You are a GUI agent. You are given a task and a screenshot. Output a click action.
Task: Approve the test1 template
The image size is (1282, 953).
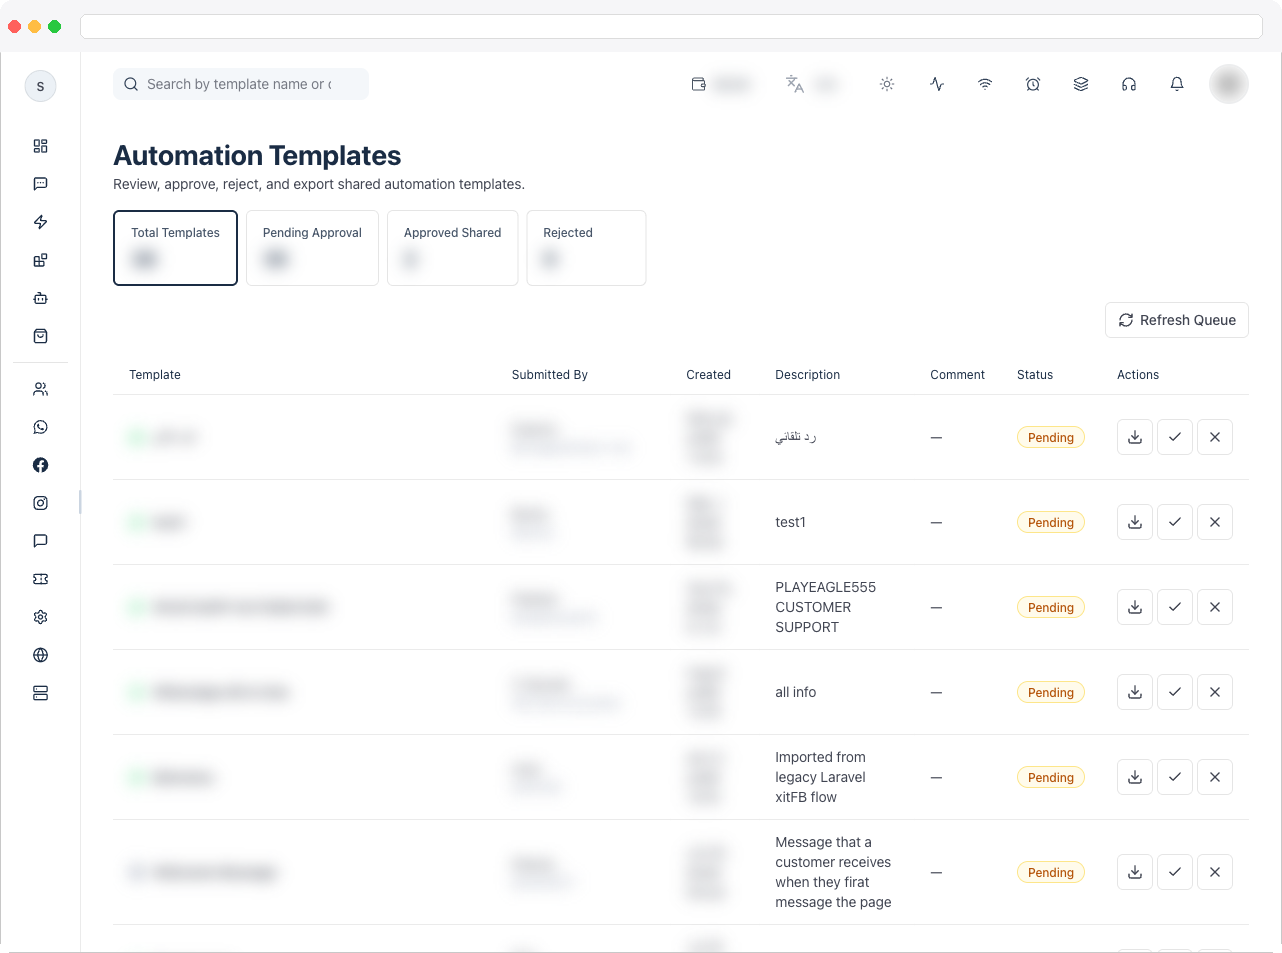(1175, 522)
